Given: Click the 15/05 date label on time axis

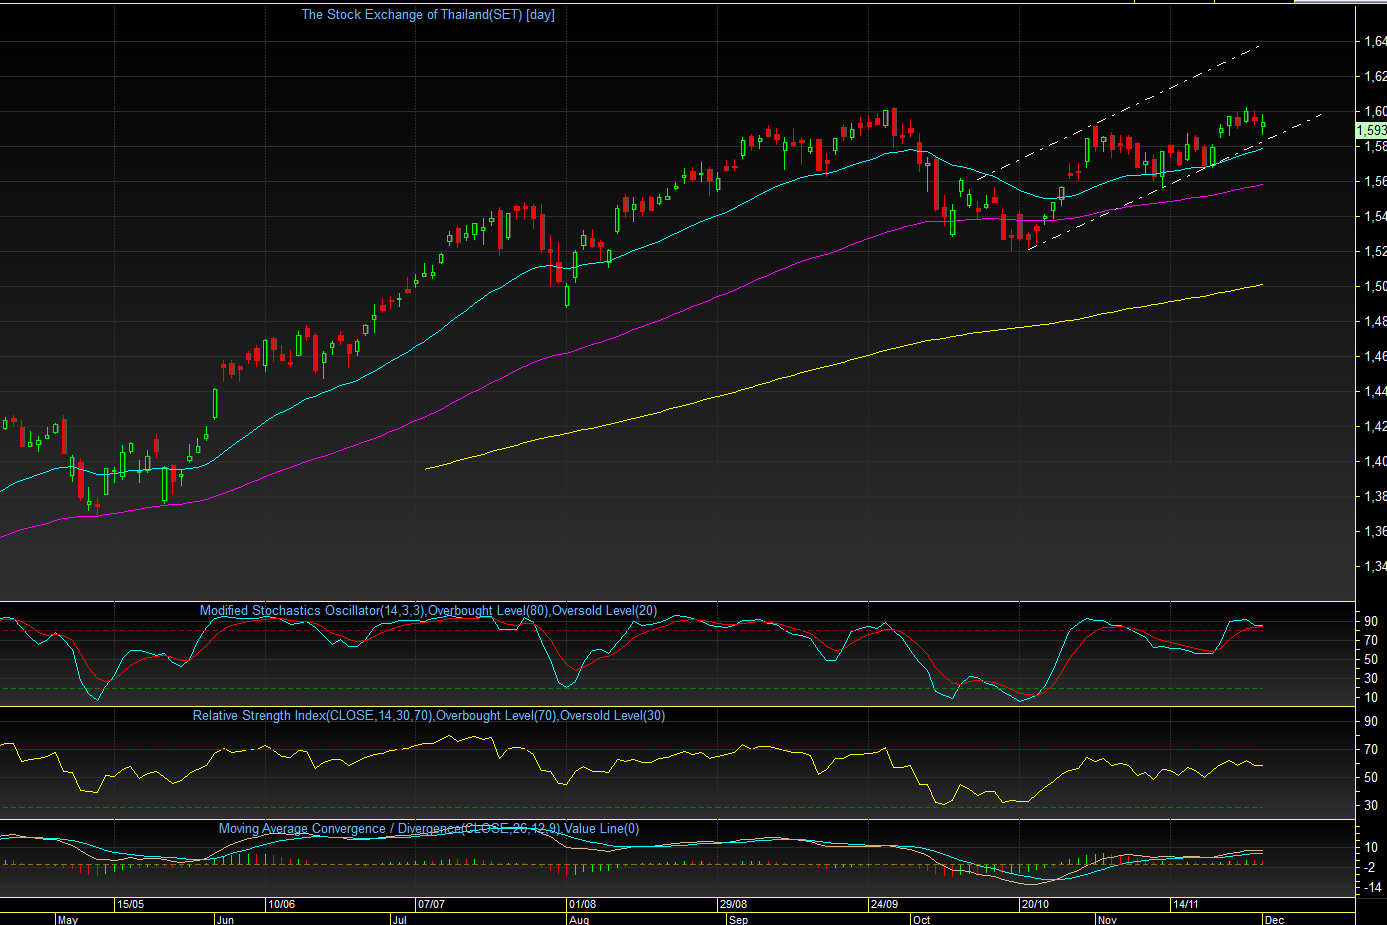Looking at the screenshot, I should [130, 904].
